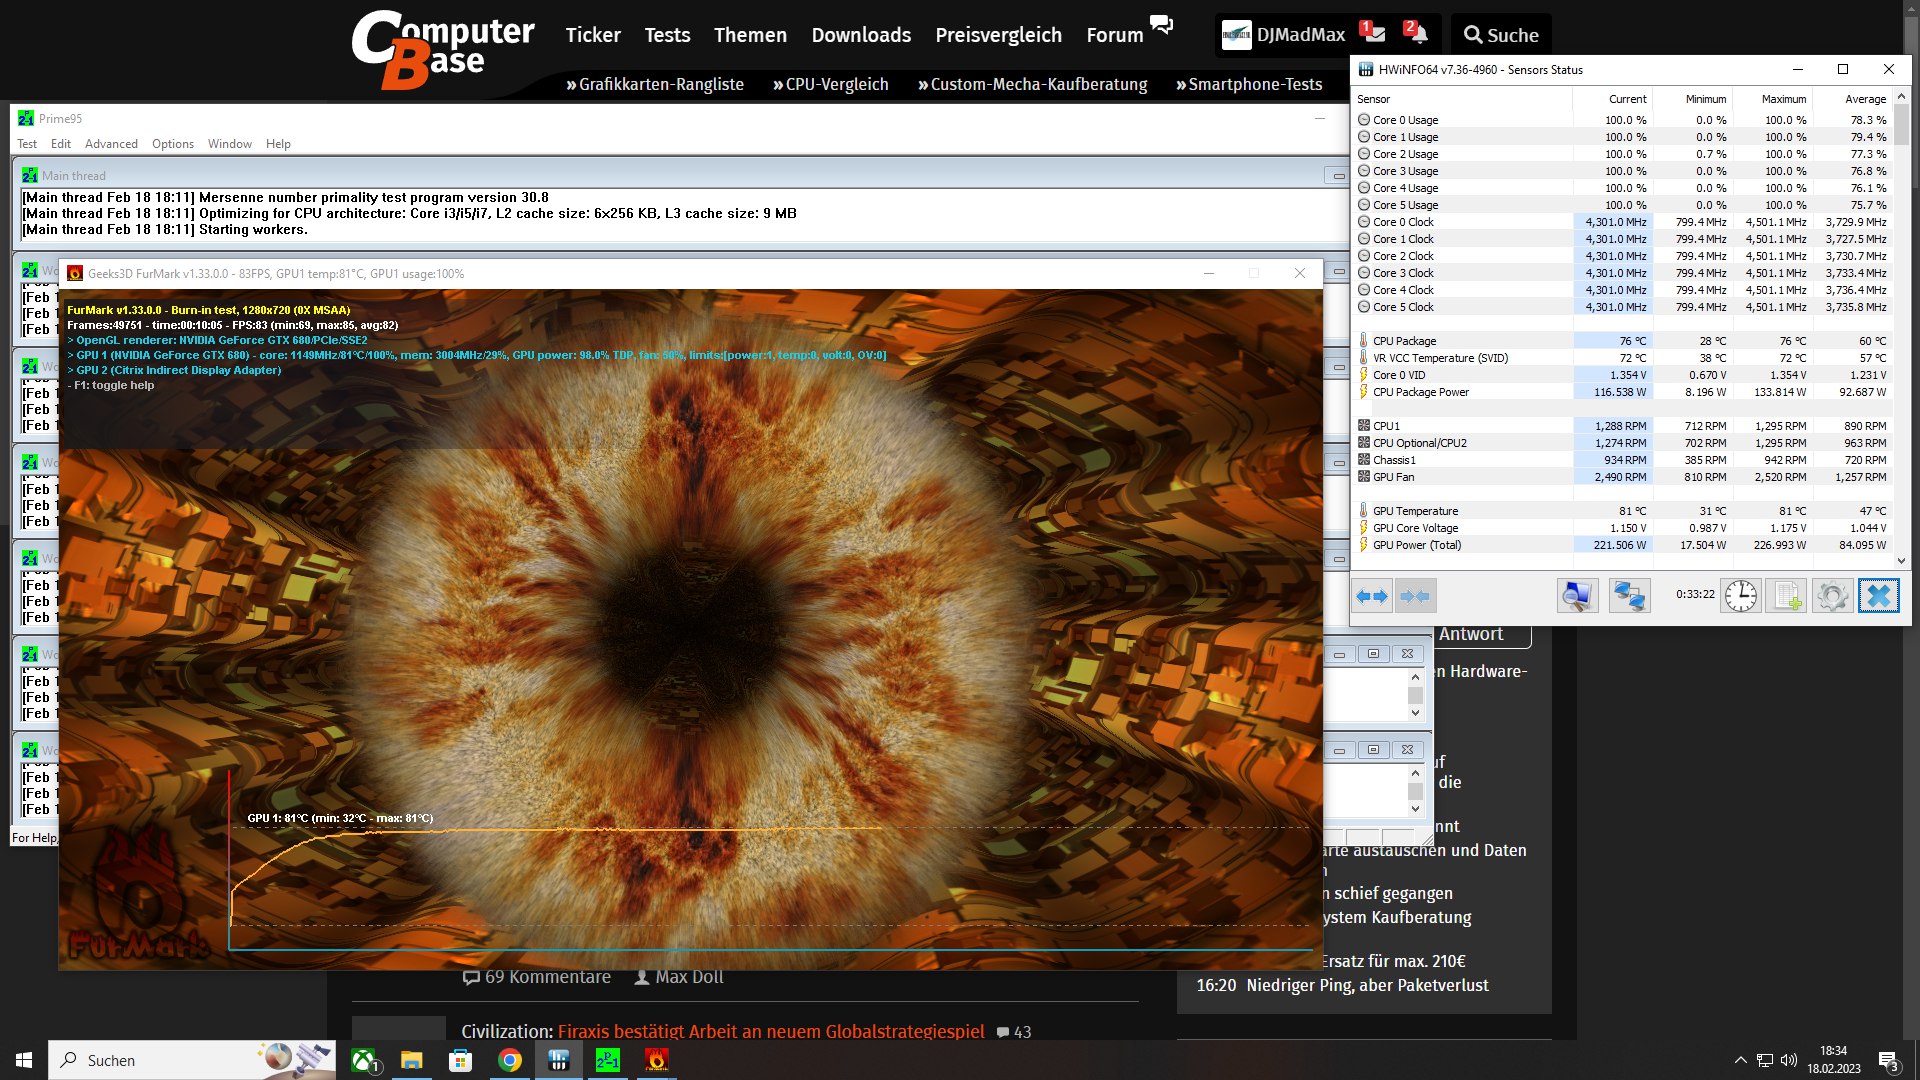Launch Chrome from the taskbar
The image size is (1920, 1080).
tap(510, 1060)
